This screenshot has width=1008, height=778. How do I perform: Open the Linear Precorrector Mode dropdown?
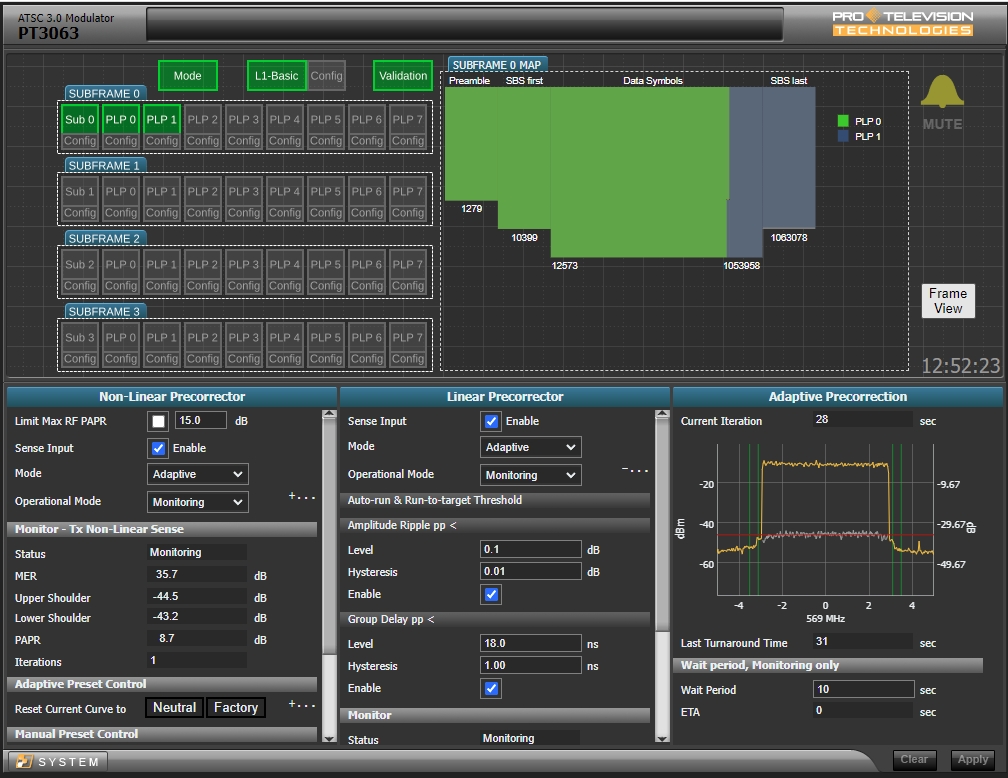click(x=530, y=447)
